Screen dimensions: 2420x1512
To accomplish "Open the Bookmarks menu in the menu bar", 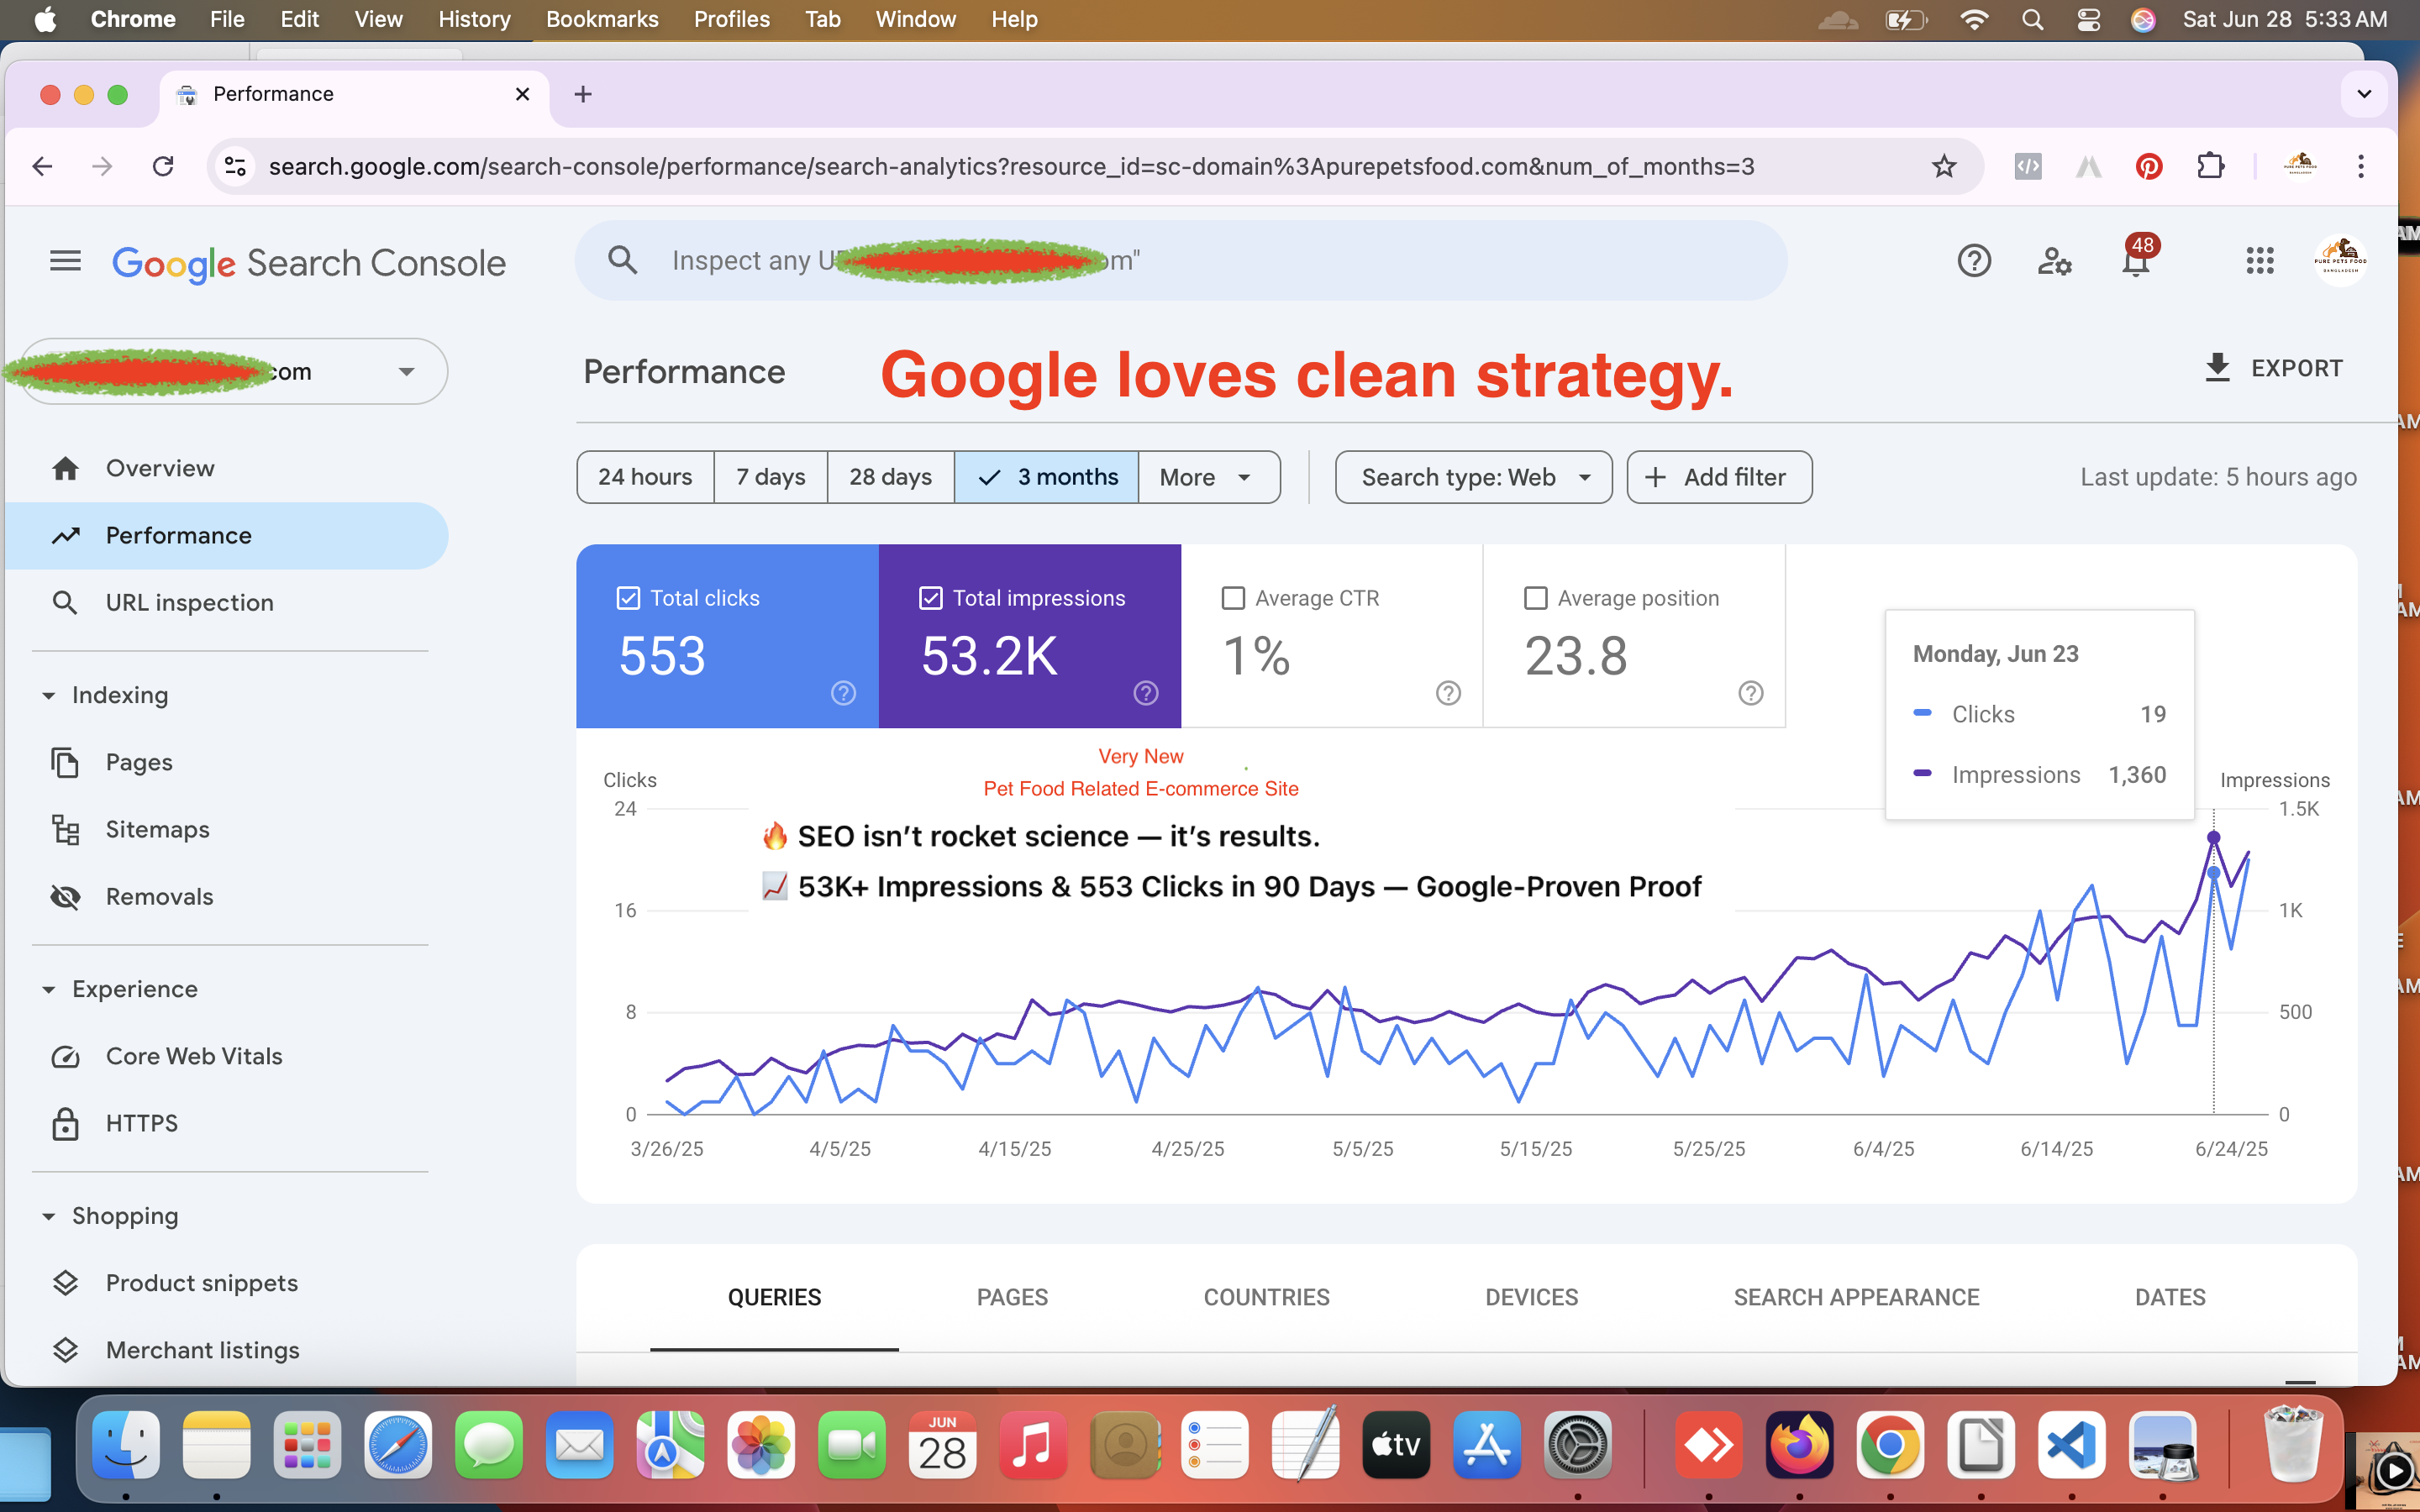I will pos(601,19).
